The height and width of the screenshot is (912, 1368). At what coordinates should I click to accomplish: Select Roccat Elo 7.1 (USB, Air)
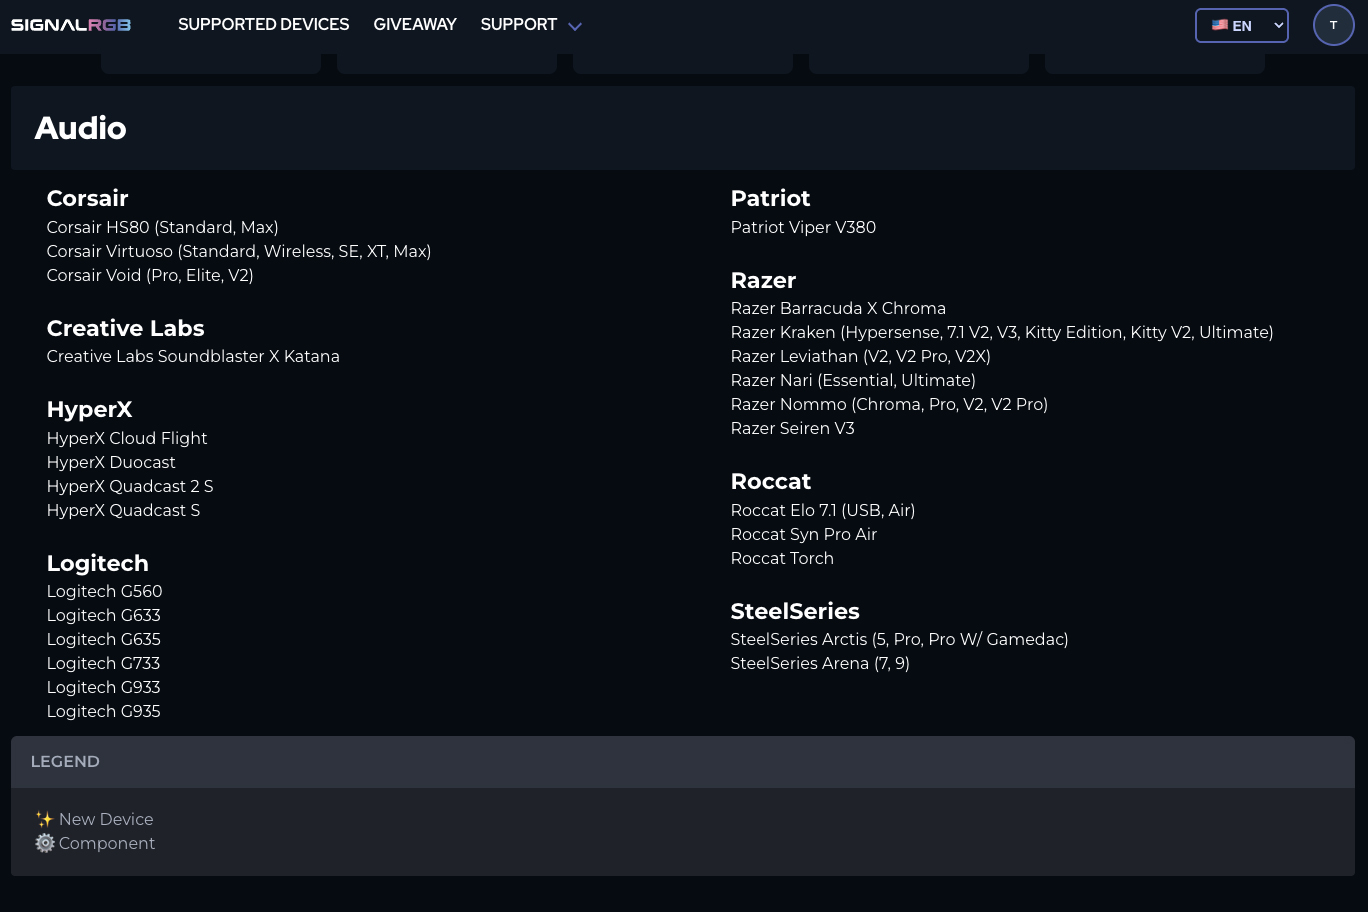pyautogui.click(x=823, y=510)
